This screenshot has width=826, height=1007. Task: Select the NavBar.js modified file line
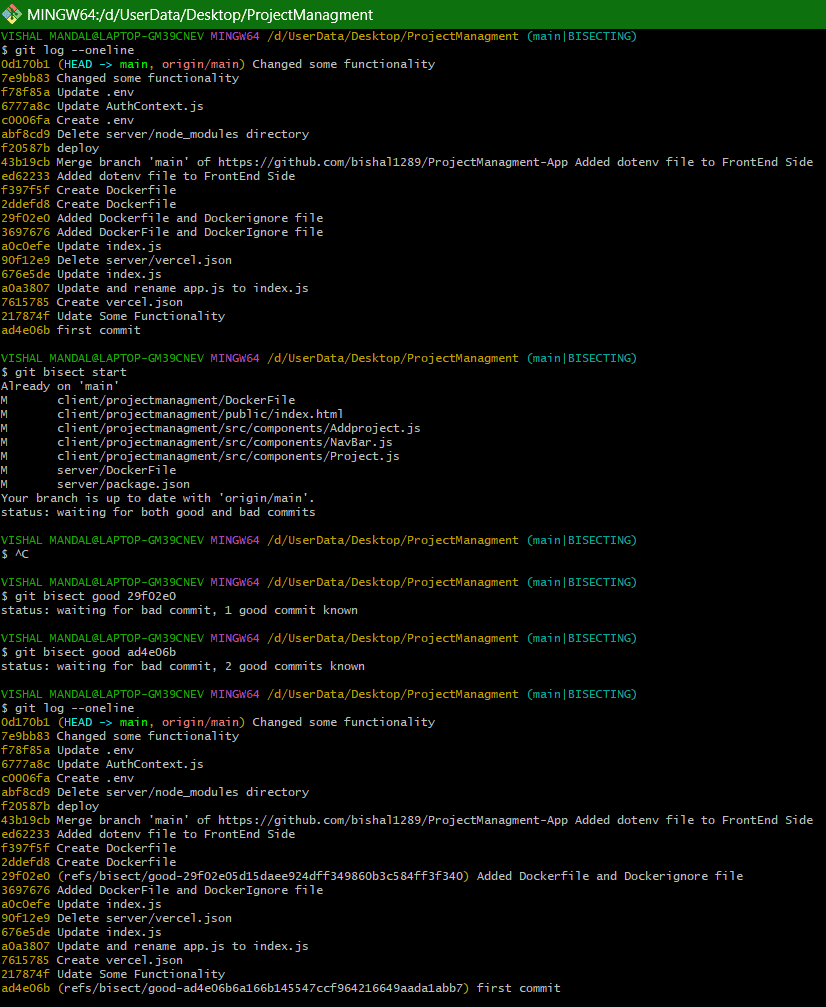[x=197, y=442]
